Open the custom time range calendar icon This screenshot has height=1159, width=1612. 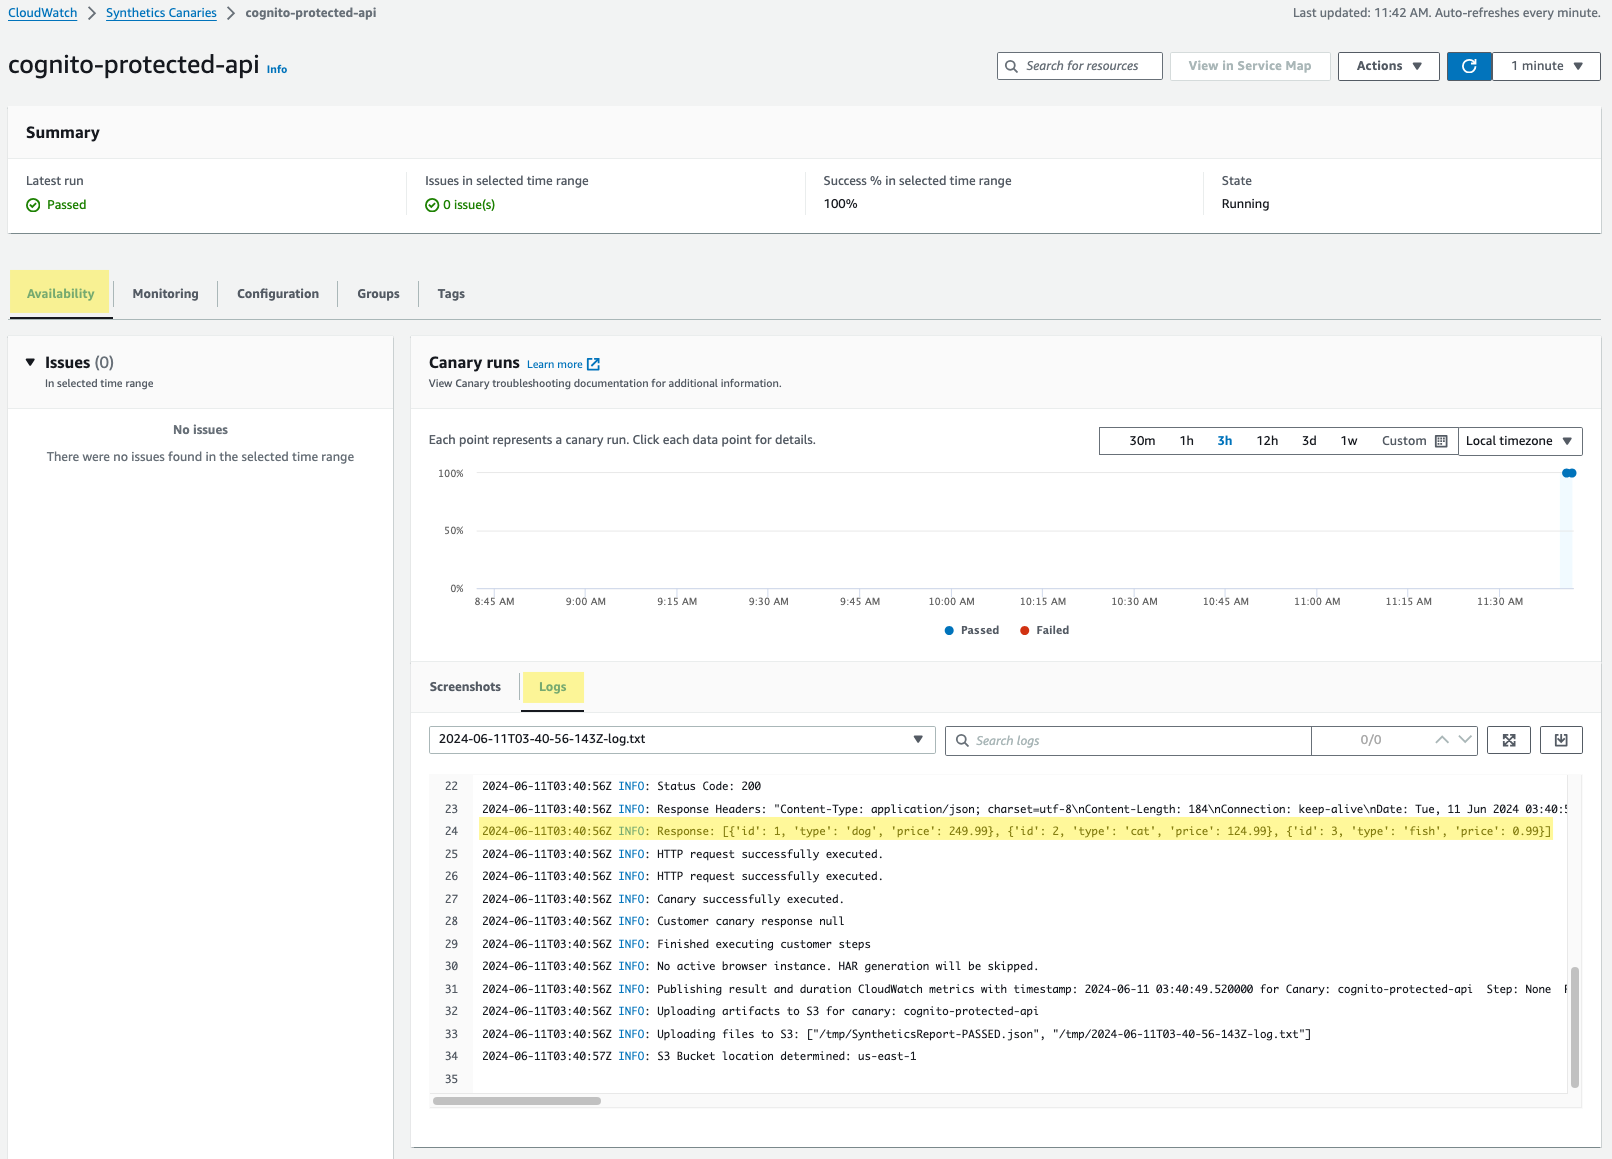pos(1441,440)
